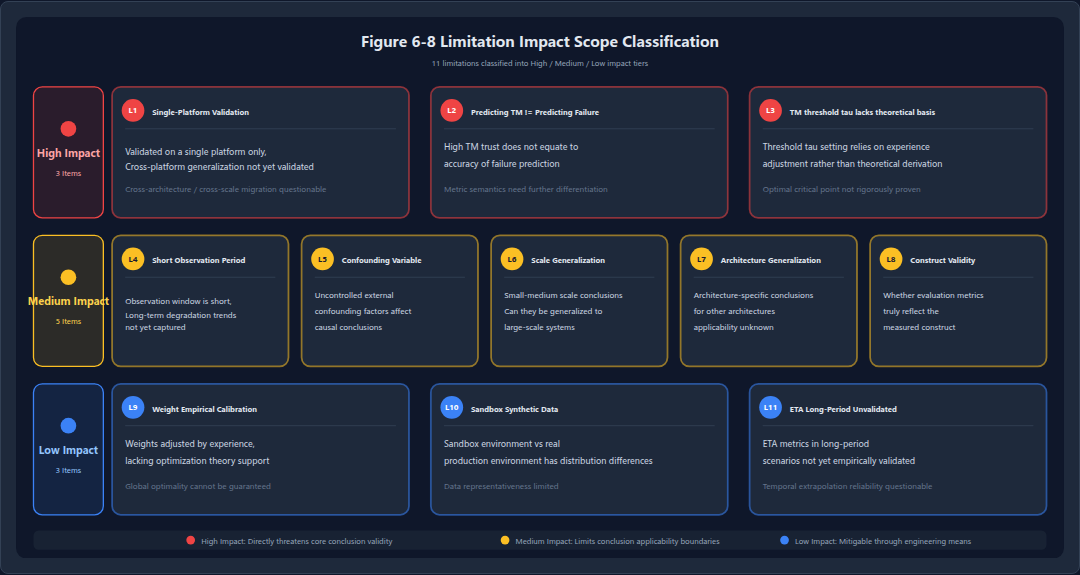Click 'Observation window is short' text
The height and width of the screenshot is (575, 1080).
click(178, 302)
